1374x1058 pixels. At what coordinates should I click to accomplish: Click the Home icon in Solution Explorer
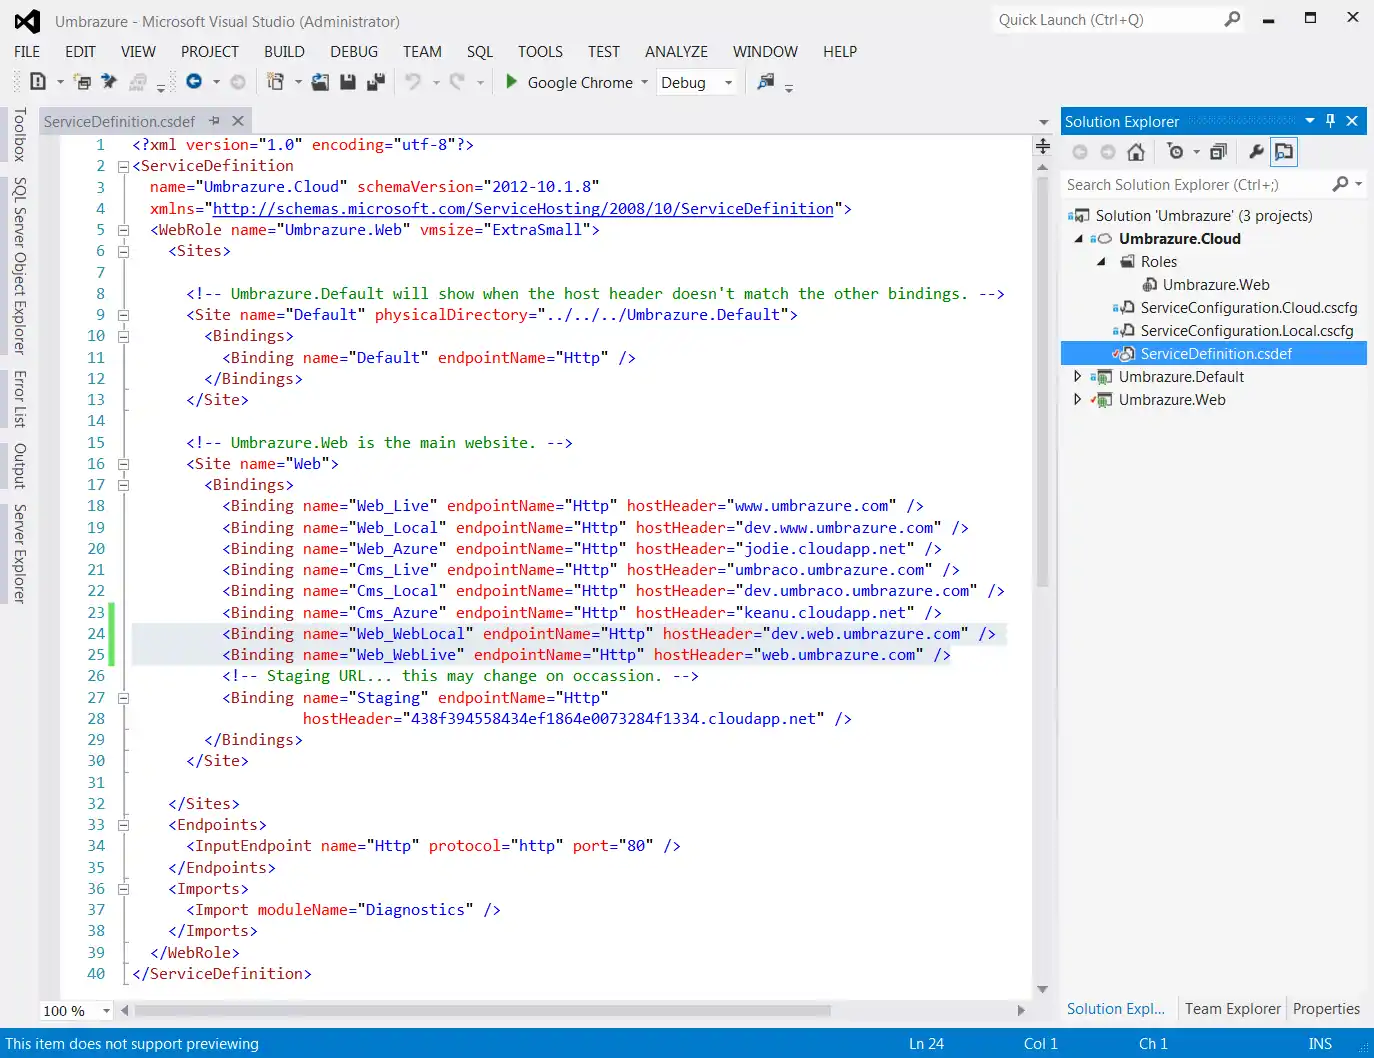point(1136,152)
